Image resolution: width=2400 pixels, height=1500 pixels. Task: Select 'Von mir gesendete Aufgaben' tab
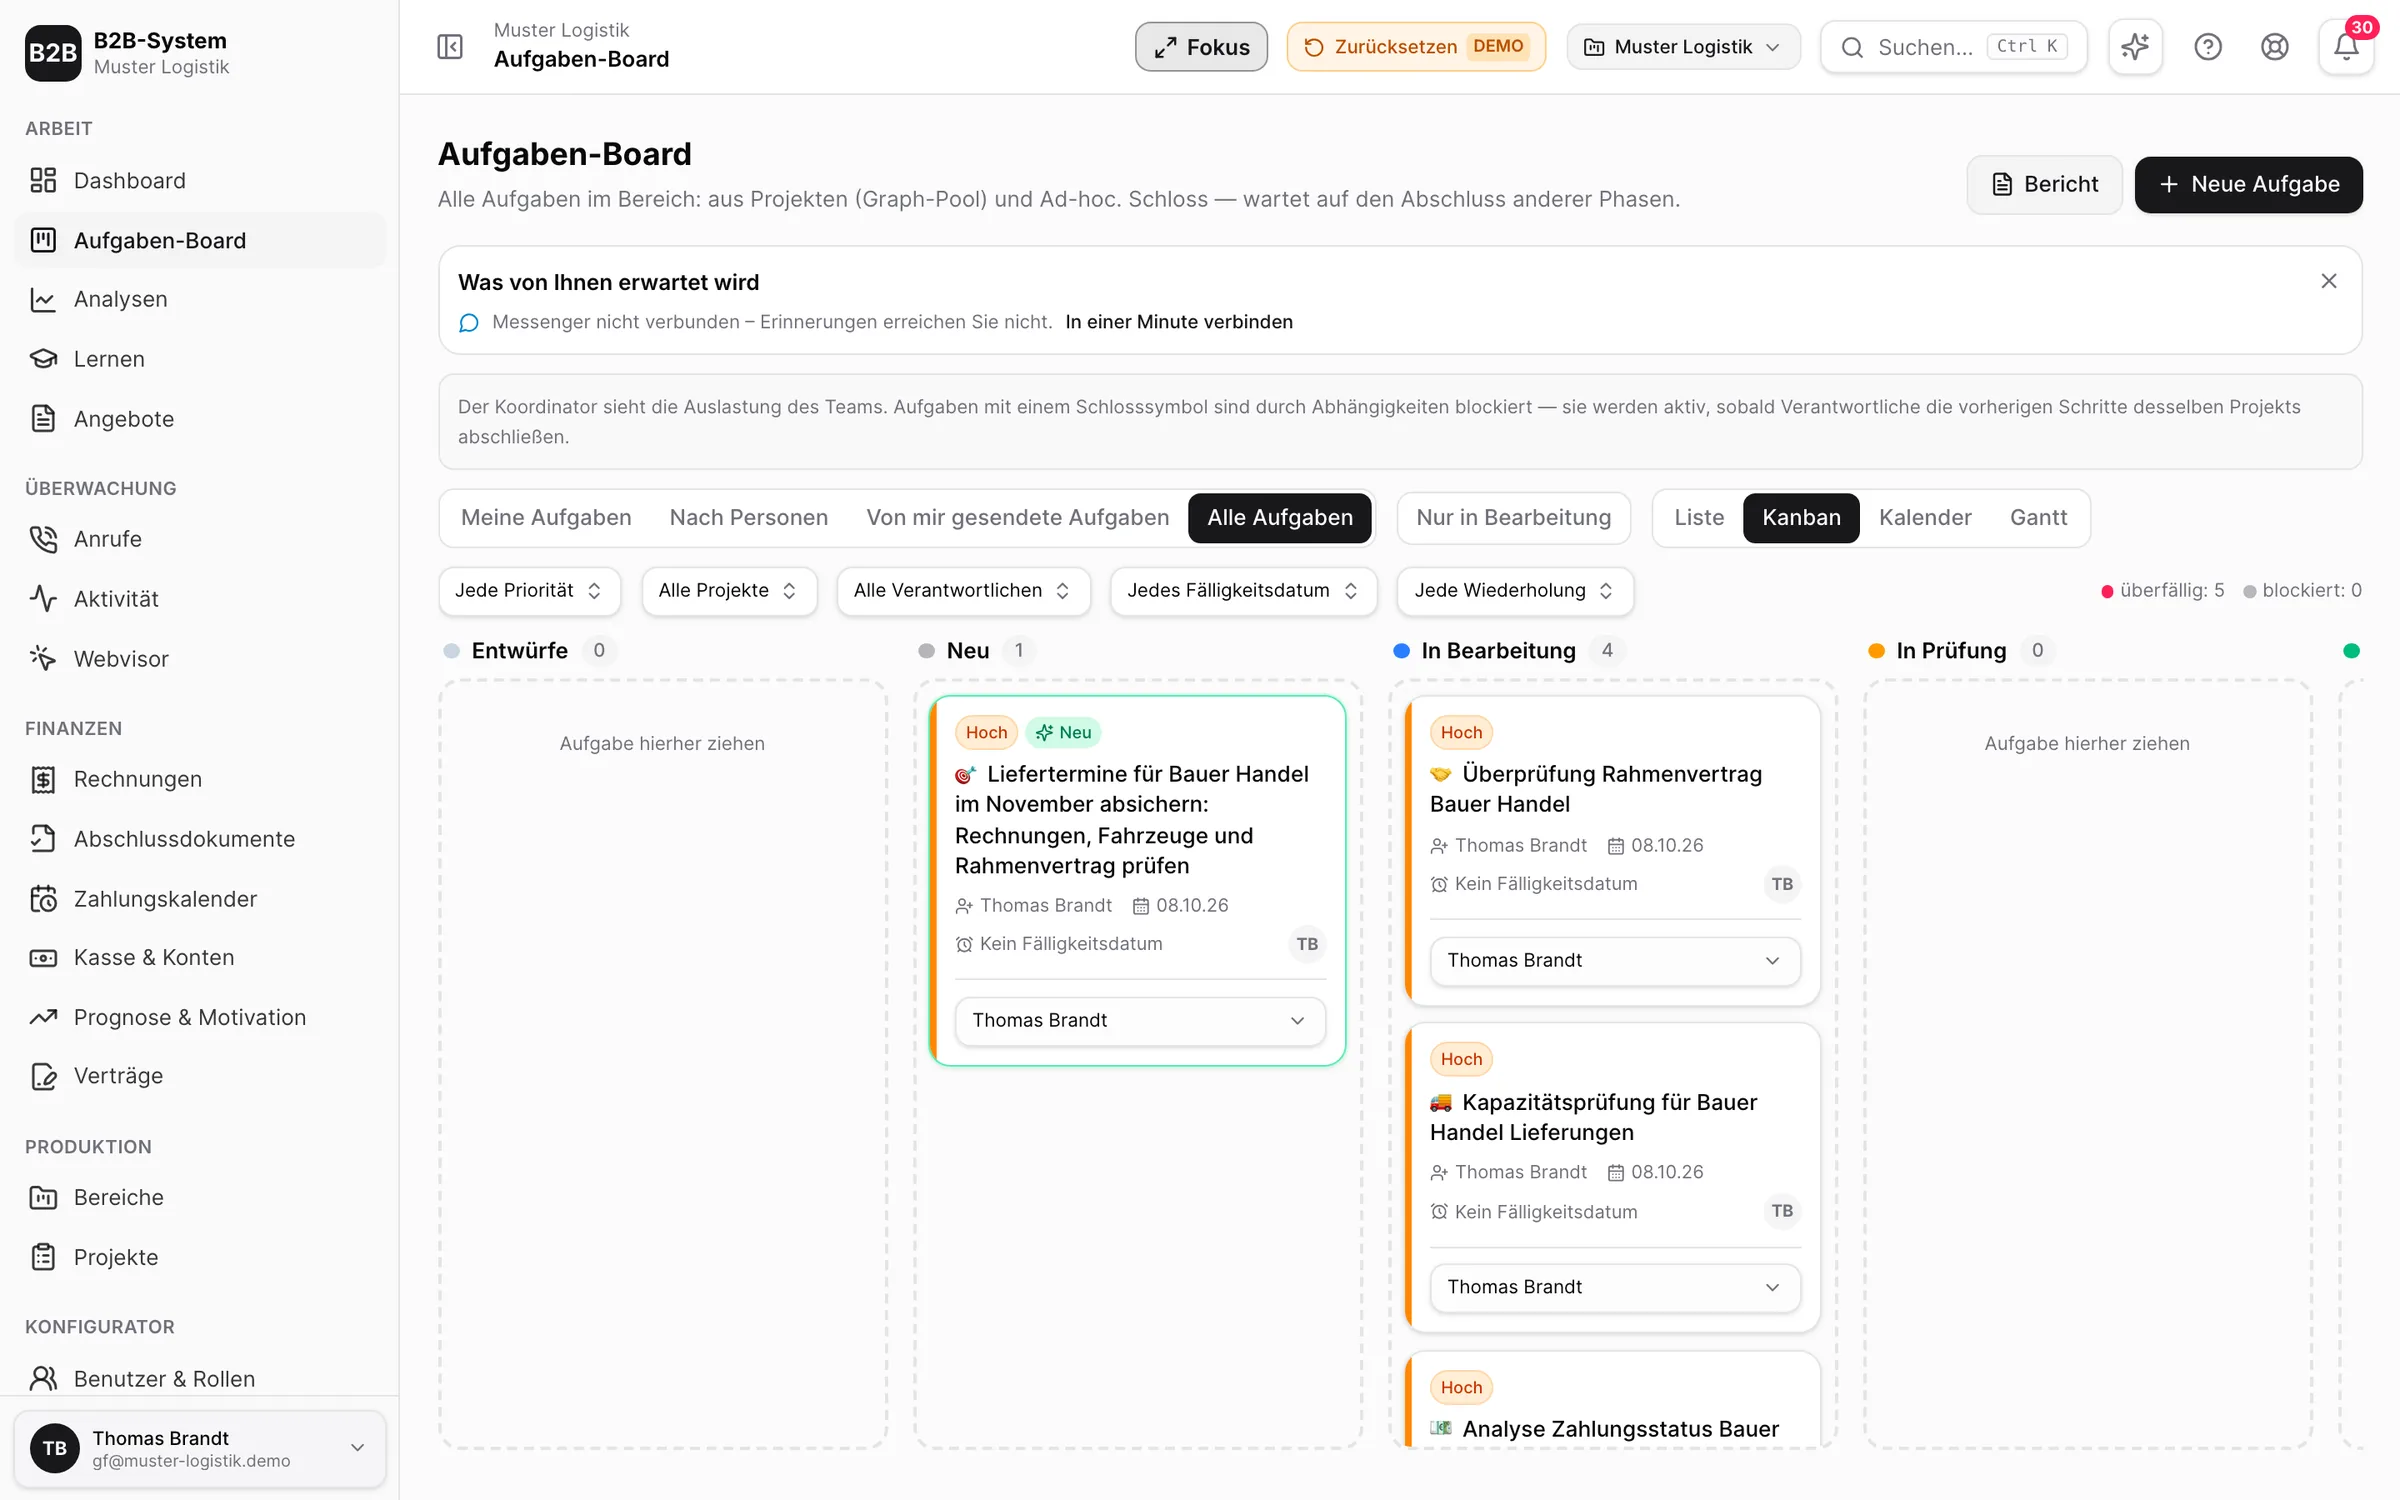1017,517
